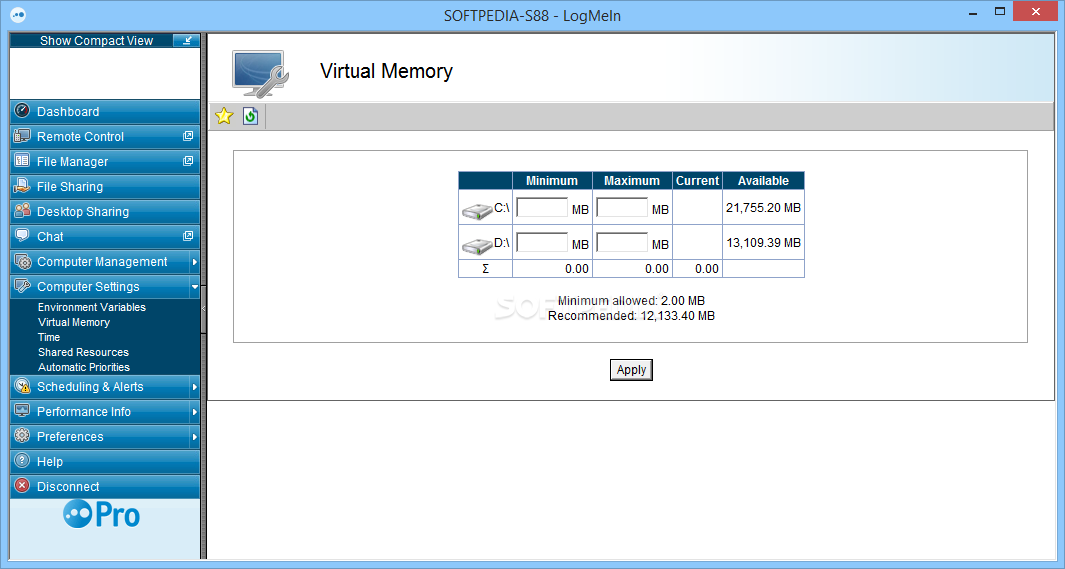Image resolution: width=1065 pixels, height=569 pixels.
Task: Click the Minimum allowed: 2.00 MB text
Action: coord(631,301)
